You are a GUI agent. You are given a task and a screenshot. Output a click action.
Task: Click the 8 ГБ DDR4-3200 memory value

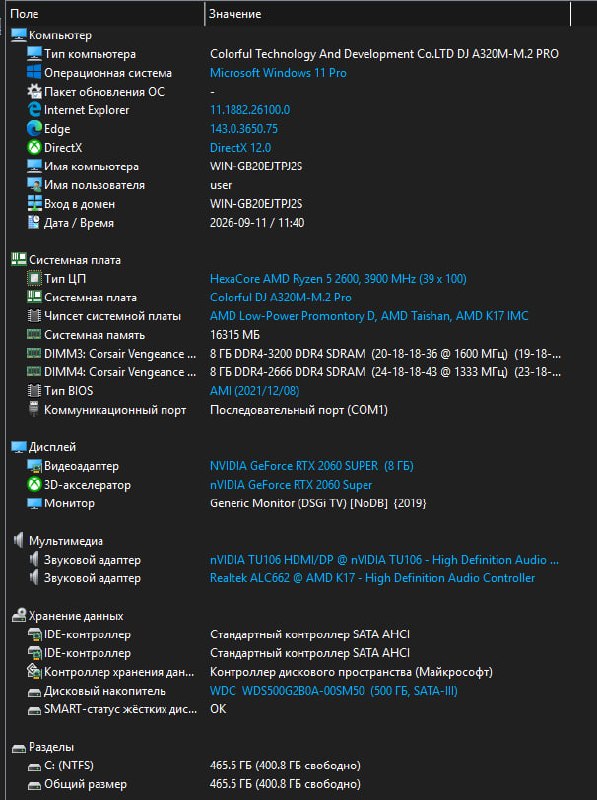point(385,354)
